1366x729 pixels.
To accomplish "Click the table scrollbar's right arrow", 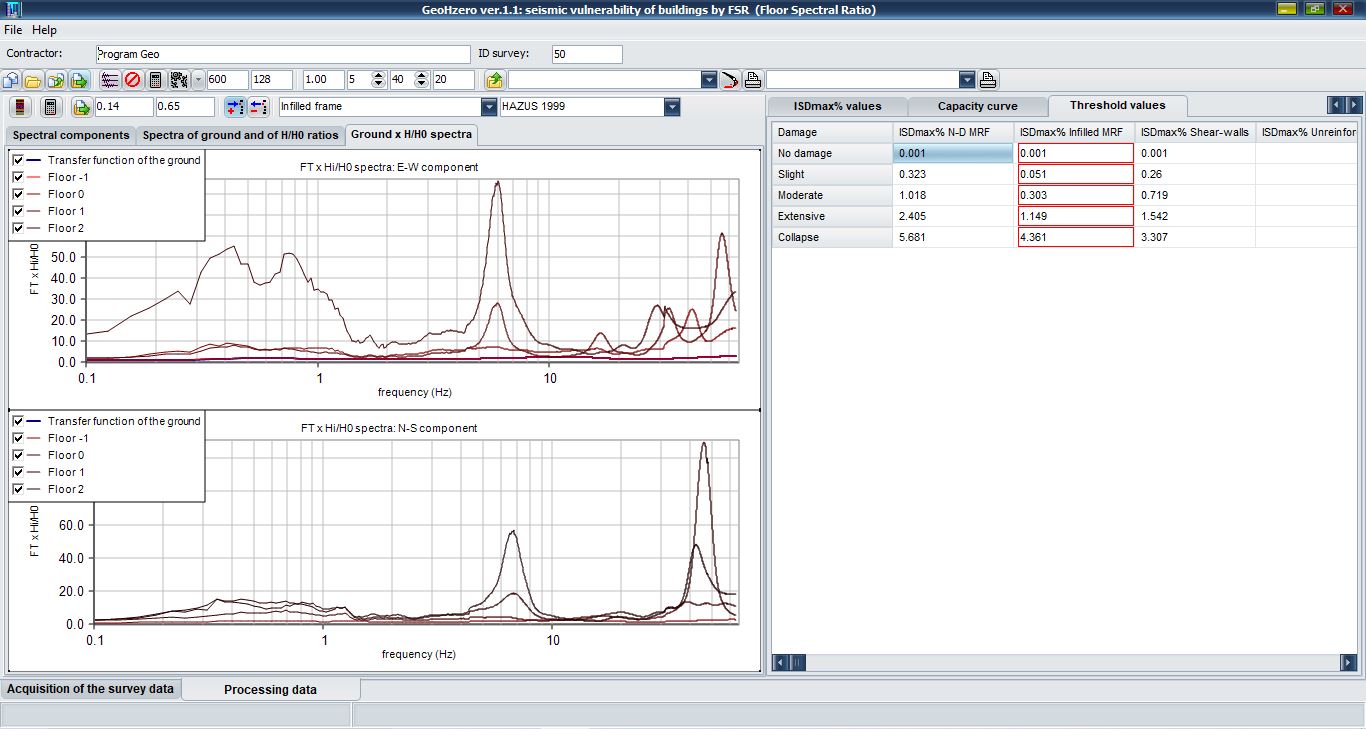I will (1349, 662).
